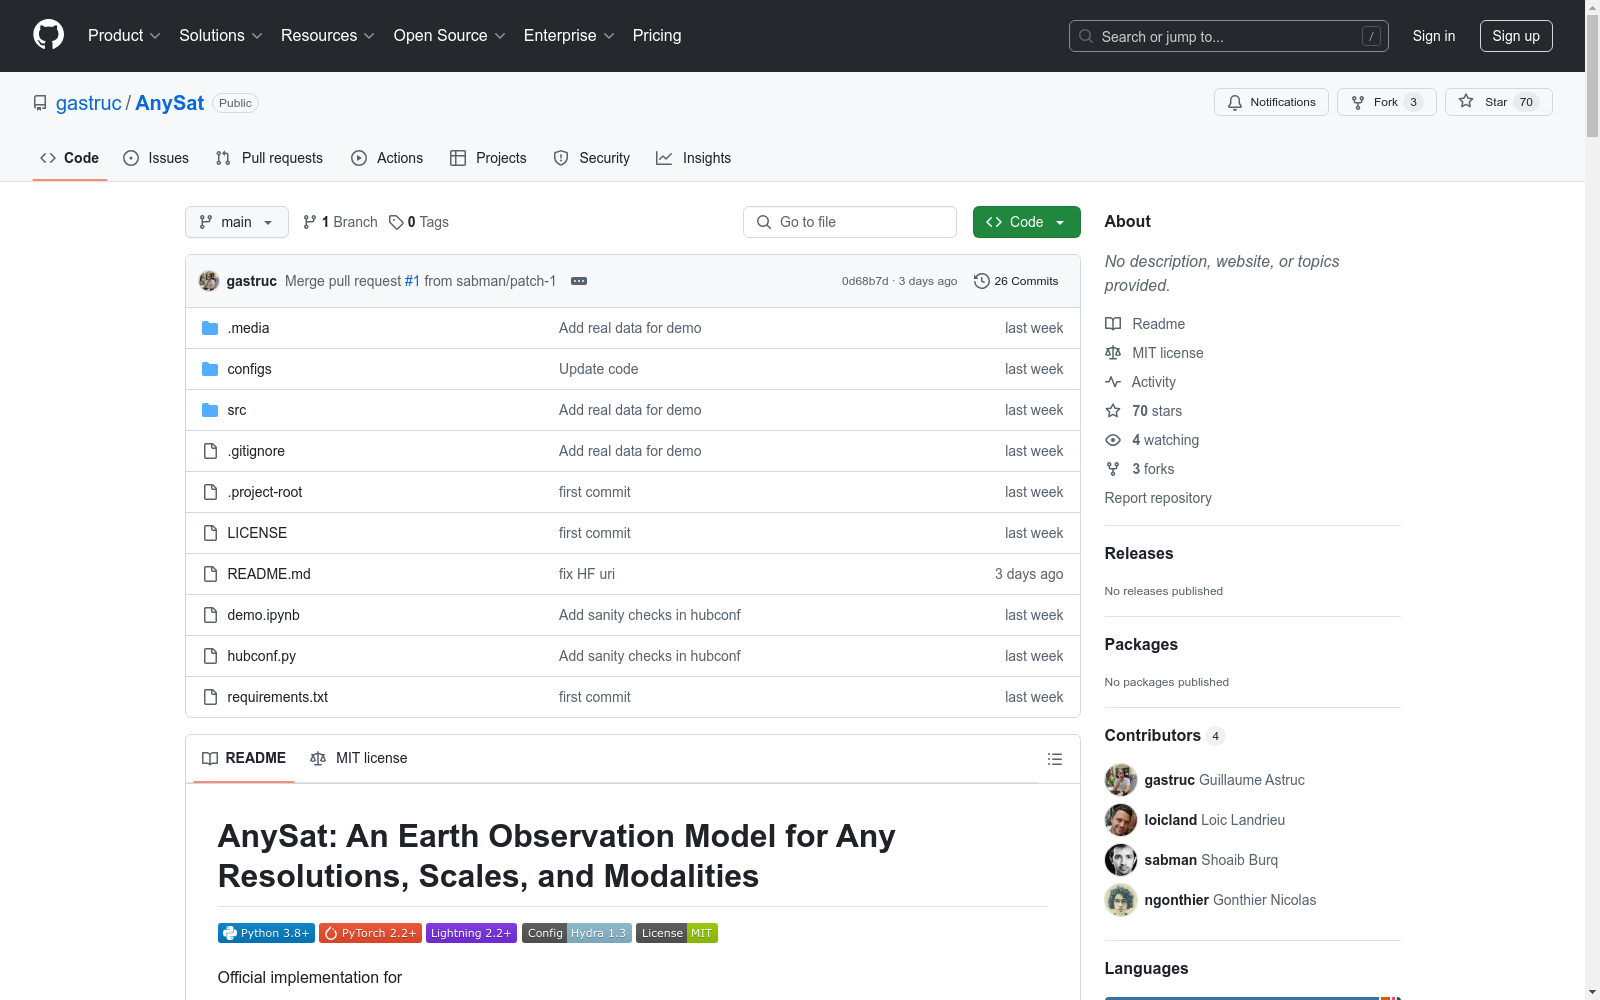Click the history clock icon by 26 Commits
This screenshot has width=1600, height=1000.
pyautogui.click(x=982, y=281)
